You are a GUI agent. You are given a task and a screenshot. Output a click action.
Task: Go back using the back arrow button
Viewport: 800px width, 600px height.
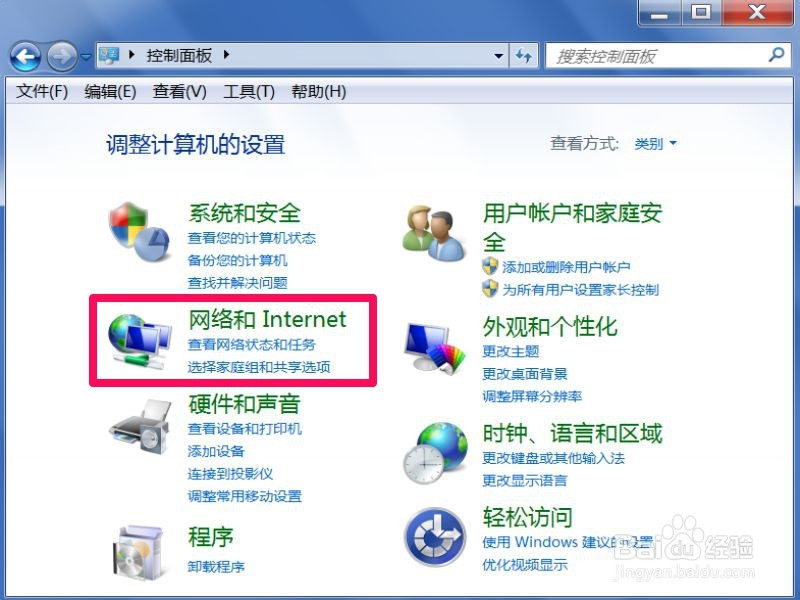click(x=25, y=56)
